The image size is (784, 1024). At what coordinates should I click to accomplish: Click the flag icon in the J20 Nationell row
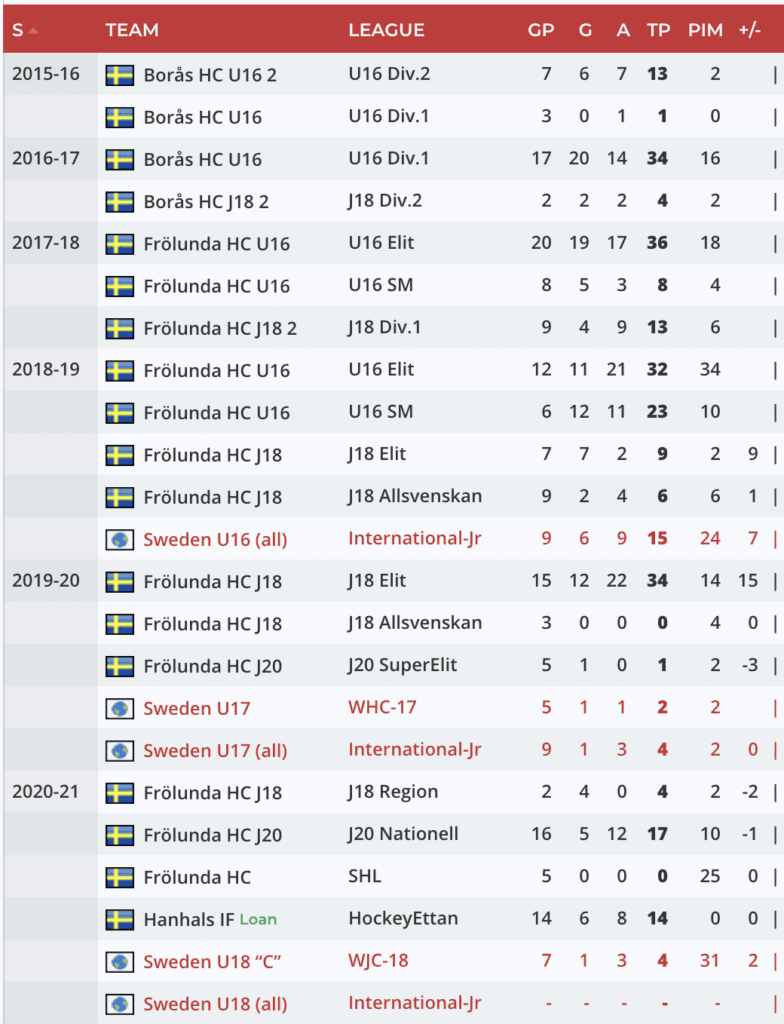click(x=120, y=835)
